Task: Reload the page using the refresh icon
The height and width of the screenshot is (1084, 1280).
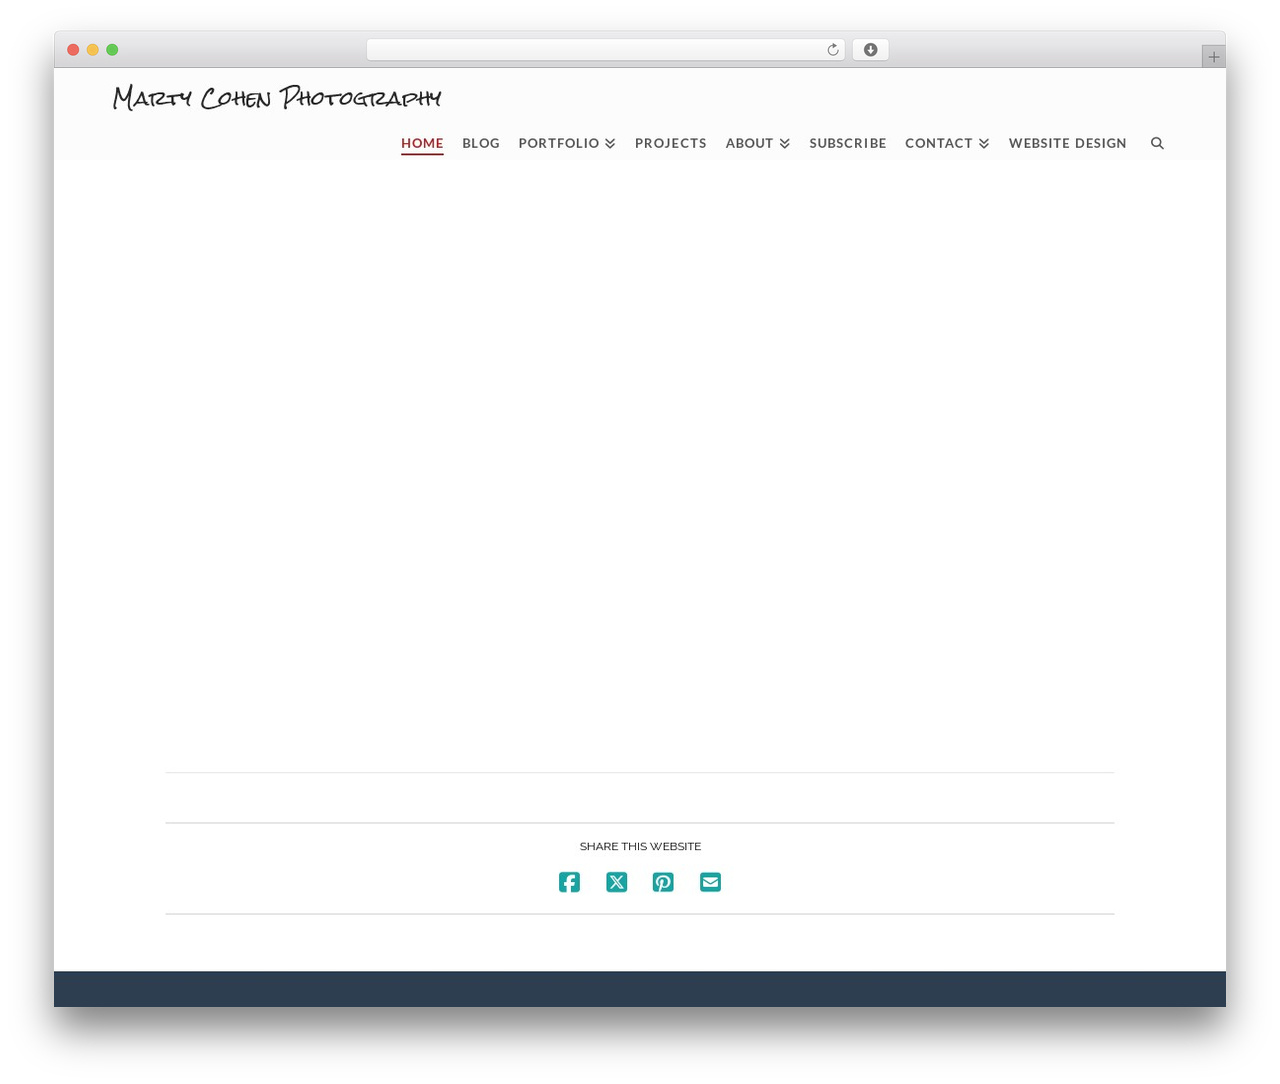Action: (x=832, y=50)
